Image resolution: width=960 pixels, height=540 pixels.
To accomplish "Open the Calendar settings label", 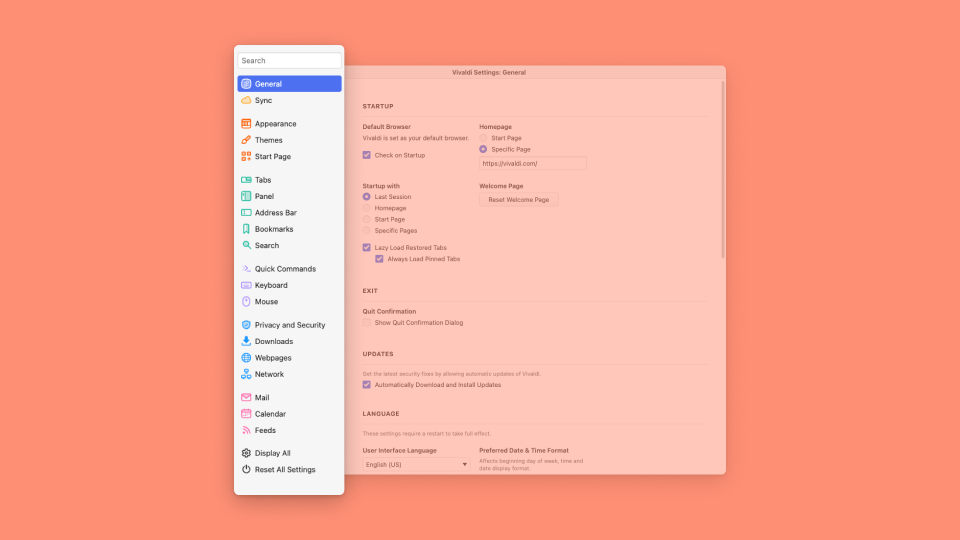I will tap(270, 414).
